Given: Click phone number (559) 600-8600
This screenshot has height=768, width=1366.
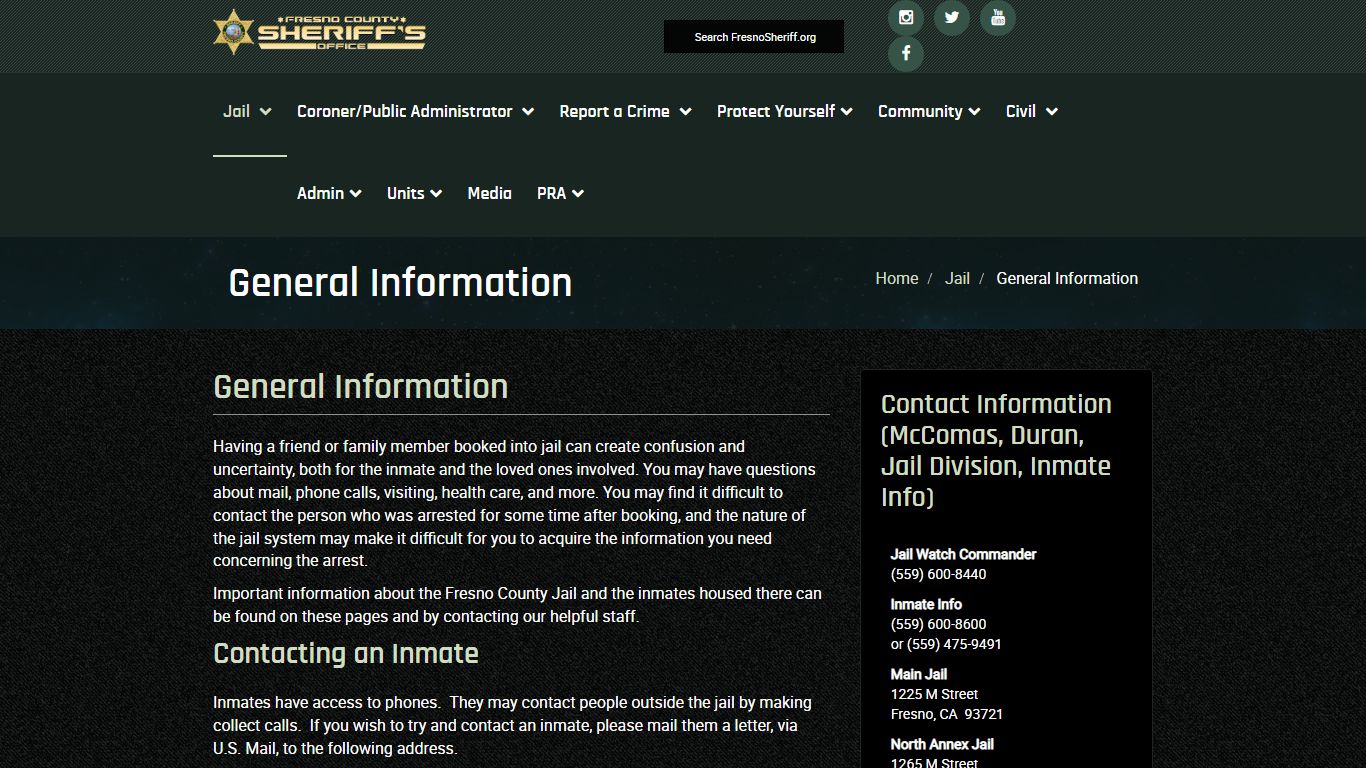Looking at the screenshot, I should coord(938,624).
